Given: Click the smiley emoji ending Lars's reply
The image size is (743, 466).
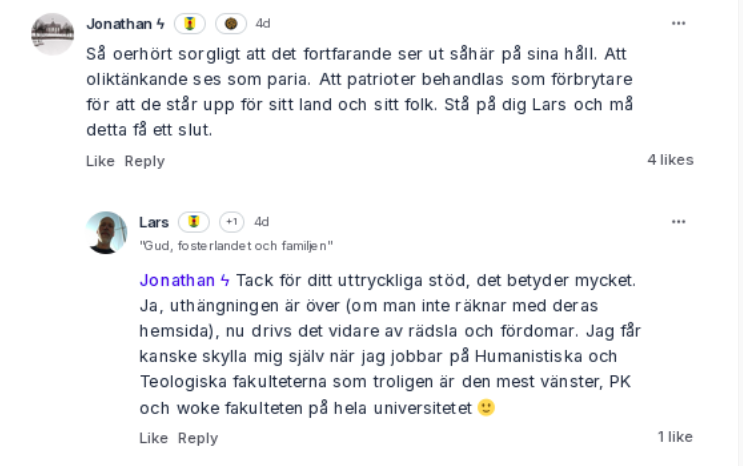Looking at the screenshot, I should pyautogui.click(x=486, y=408).
